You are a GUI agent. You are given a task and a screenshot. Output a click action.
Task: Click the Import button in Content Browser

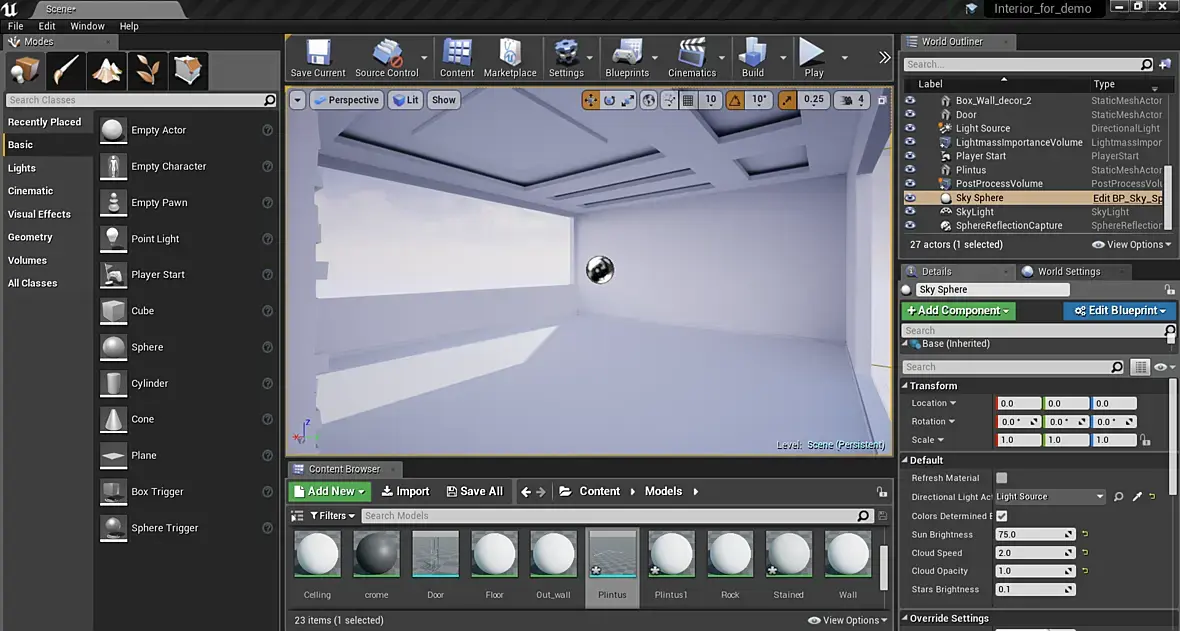tap(406, 491)
